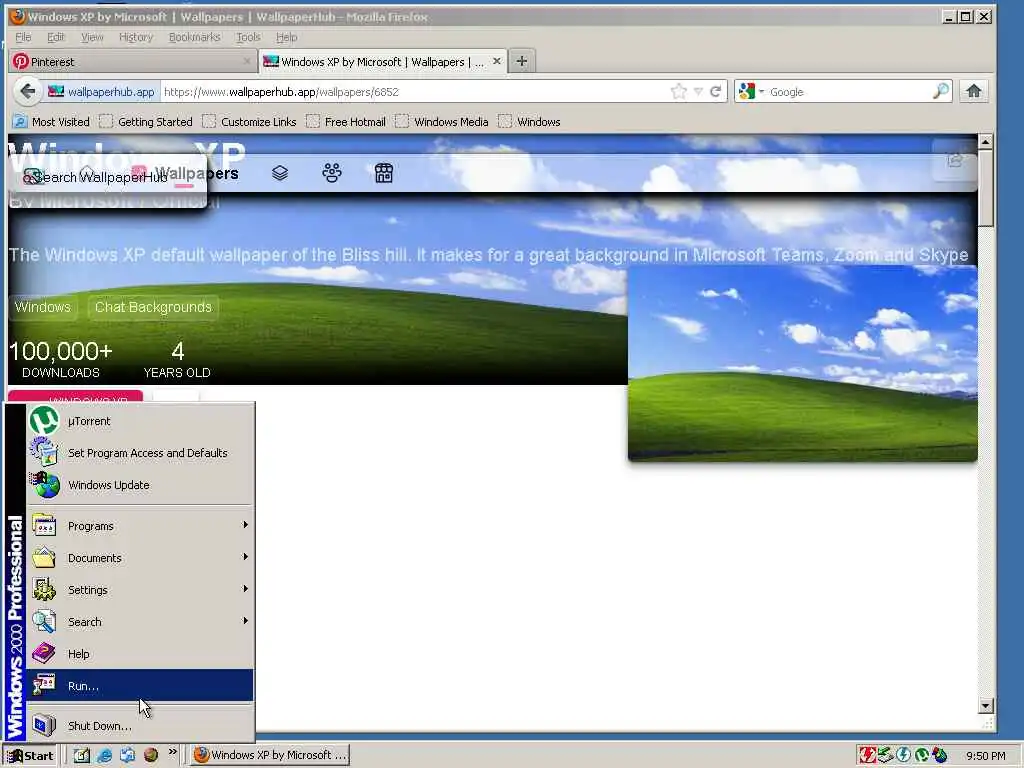Expand the Search submenu
This screenshot has height=768, width=1024.
click(x=140, y=622)
